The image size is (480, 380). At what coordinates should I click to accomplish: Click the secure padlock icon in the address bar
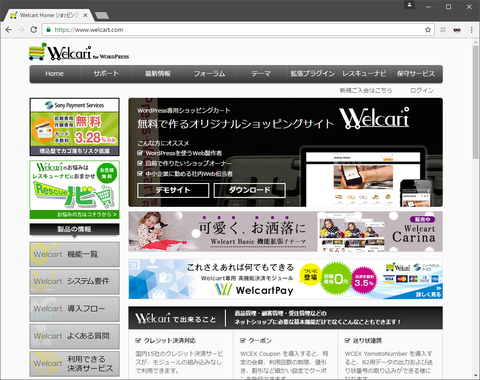pos(49,30)
